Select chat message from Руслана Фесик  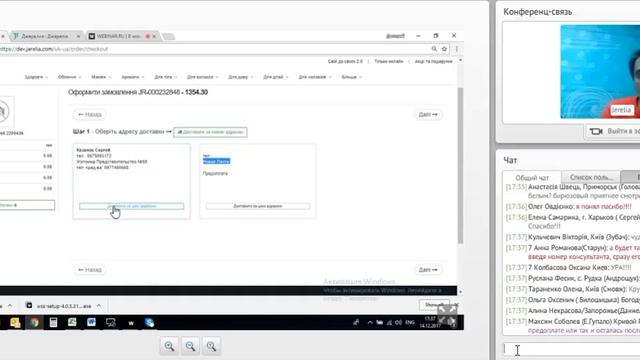573,278
